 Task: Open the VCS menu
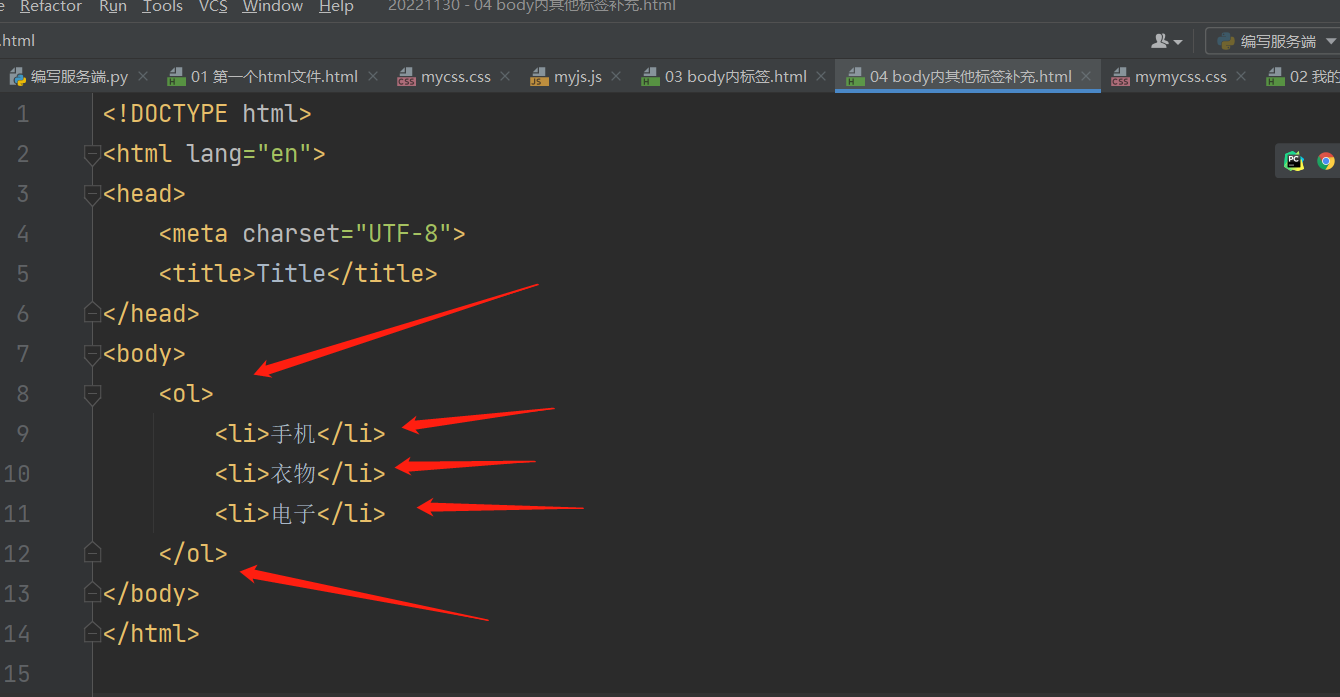coord(213,6)
